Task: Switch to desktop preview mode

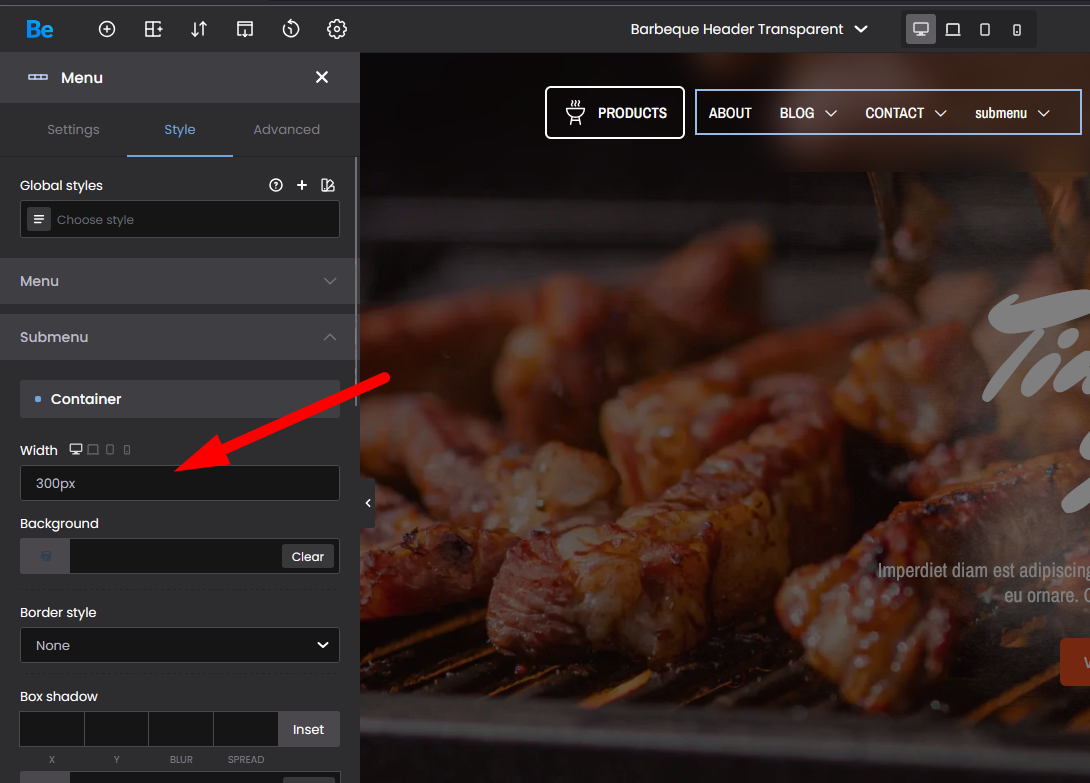Action: click(921, 29)
